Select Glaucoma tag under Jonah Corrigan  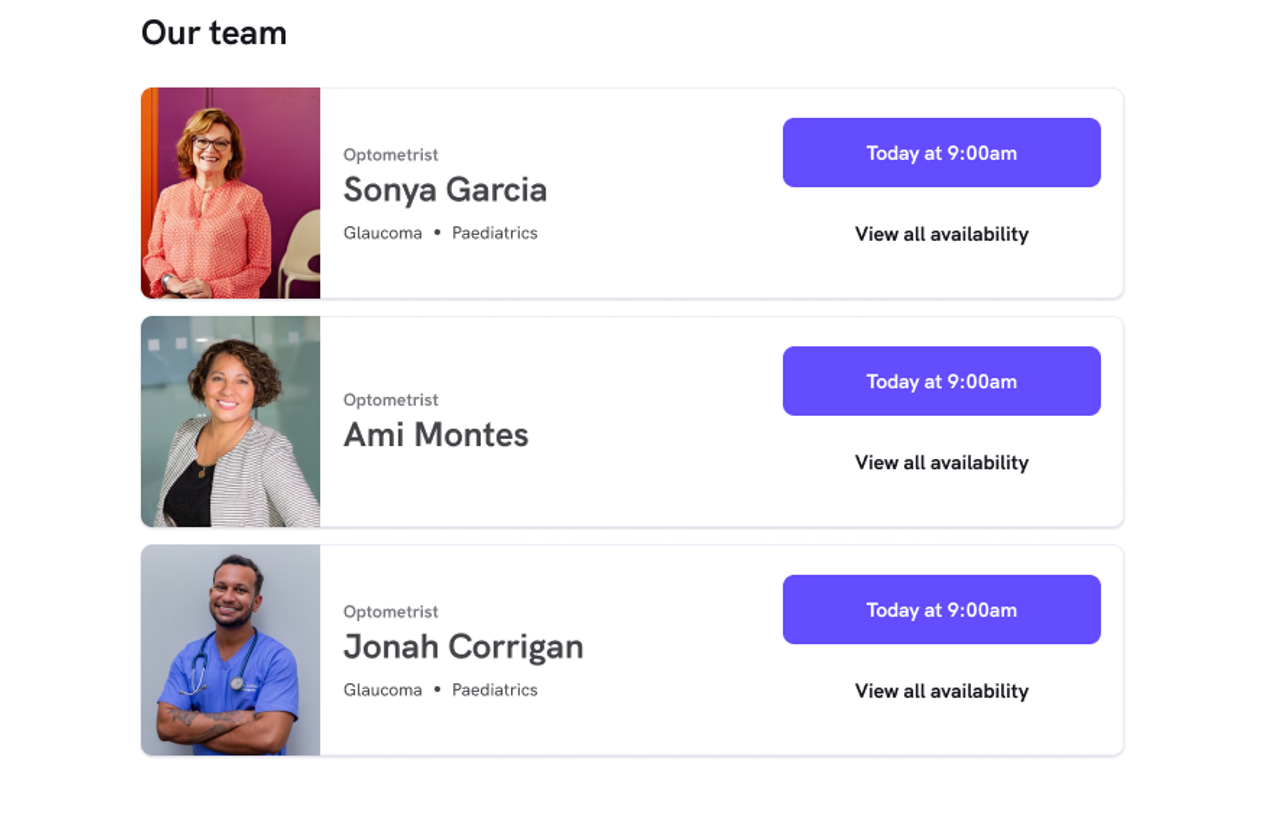(x=383, y=690)
